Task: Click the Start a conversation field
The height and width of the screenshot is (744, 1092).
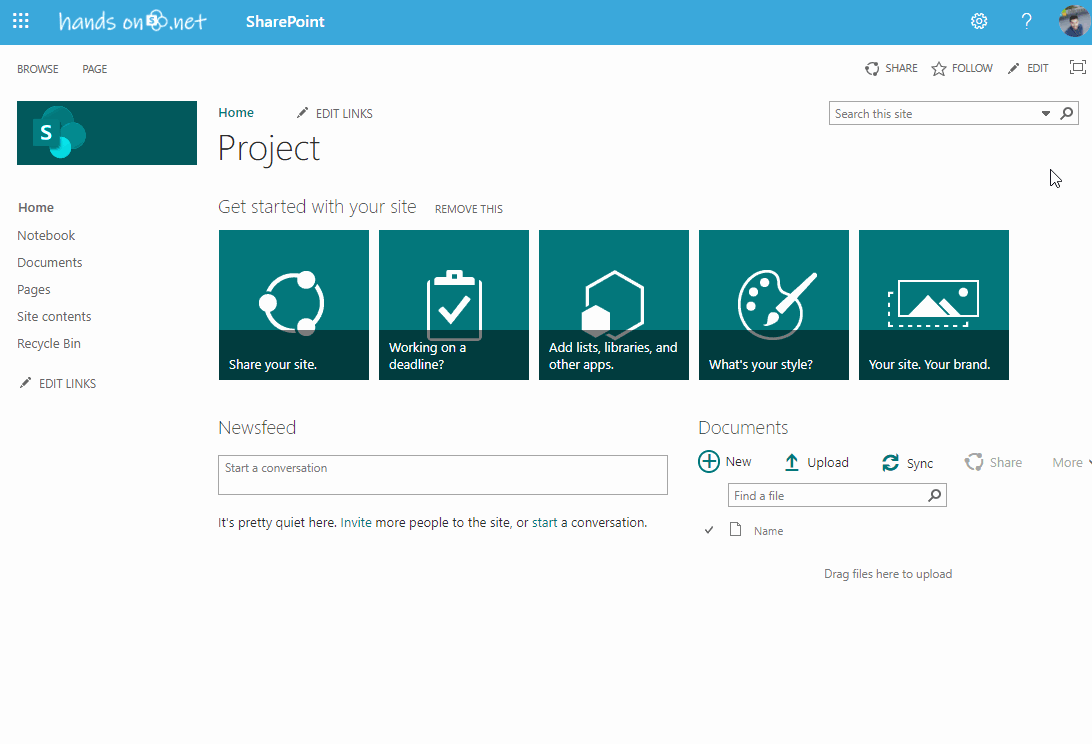Action: point(443,474)
